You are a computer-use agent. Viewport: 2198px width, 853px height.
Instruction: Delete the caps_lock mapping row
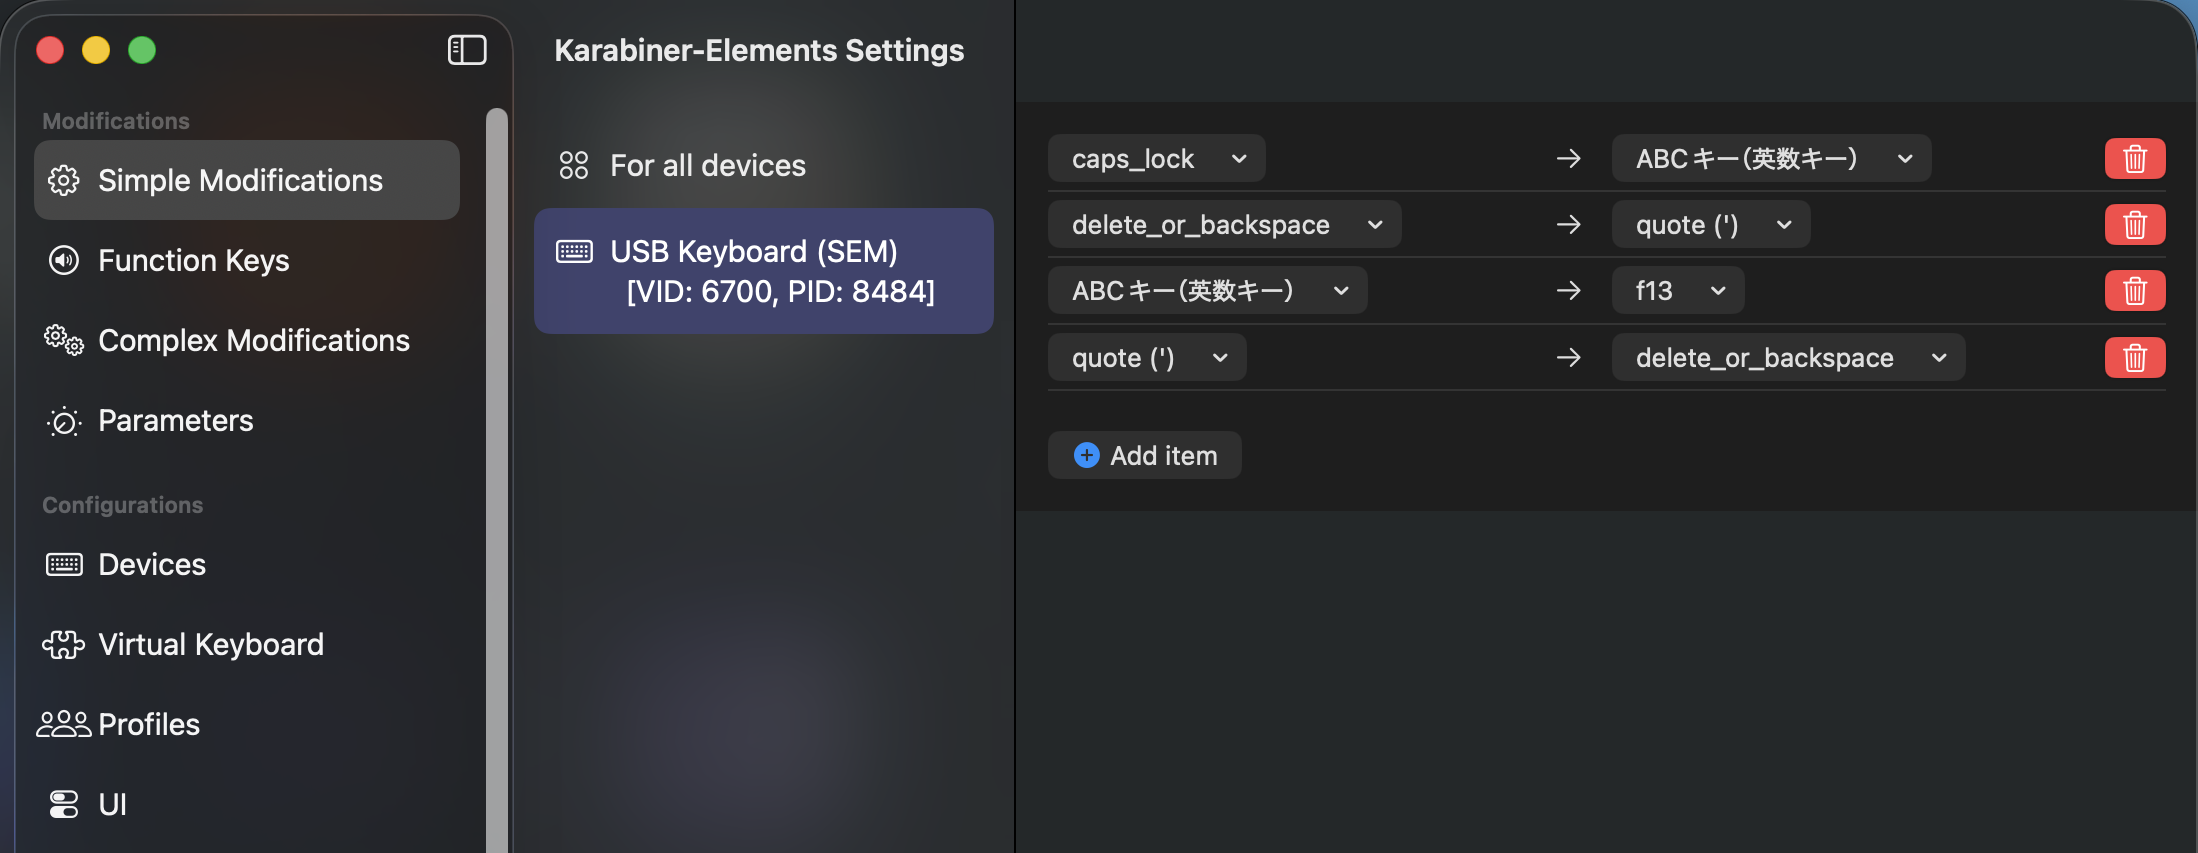point(2135,159)
